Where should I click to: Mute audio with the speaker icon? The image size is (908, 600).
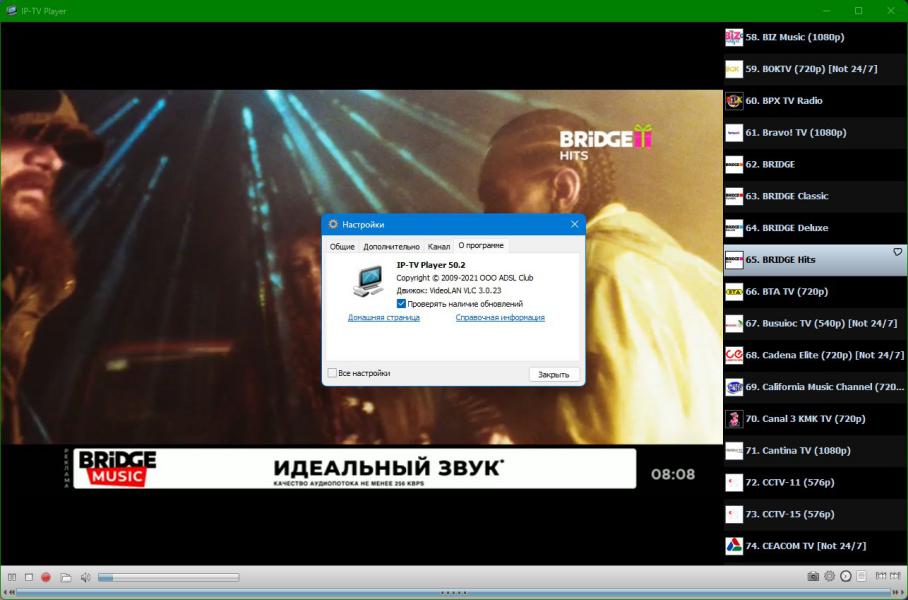85,577
